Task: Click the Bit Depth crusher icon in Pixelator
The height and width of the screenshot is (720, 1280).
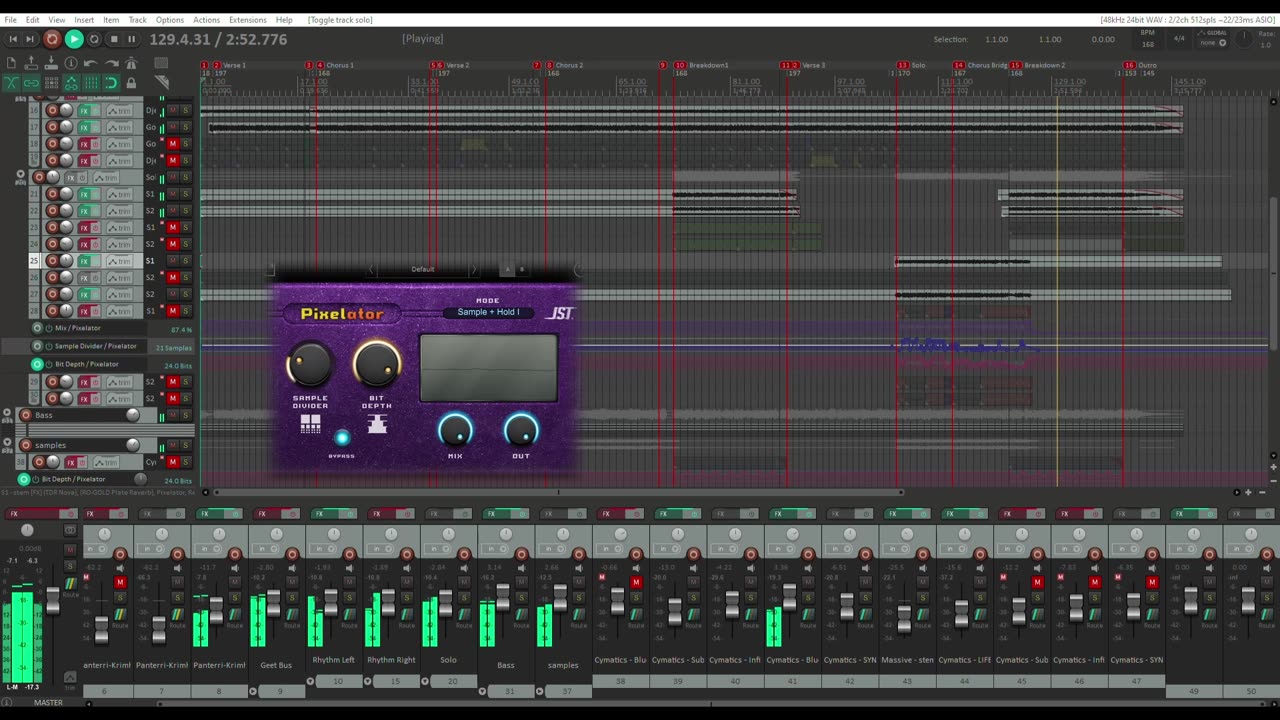Action: [x=377, y=424]
